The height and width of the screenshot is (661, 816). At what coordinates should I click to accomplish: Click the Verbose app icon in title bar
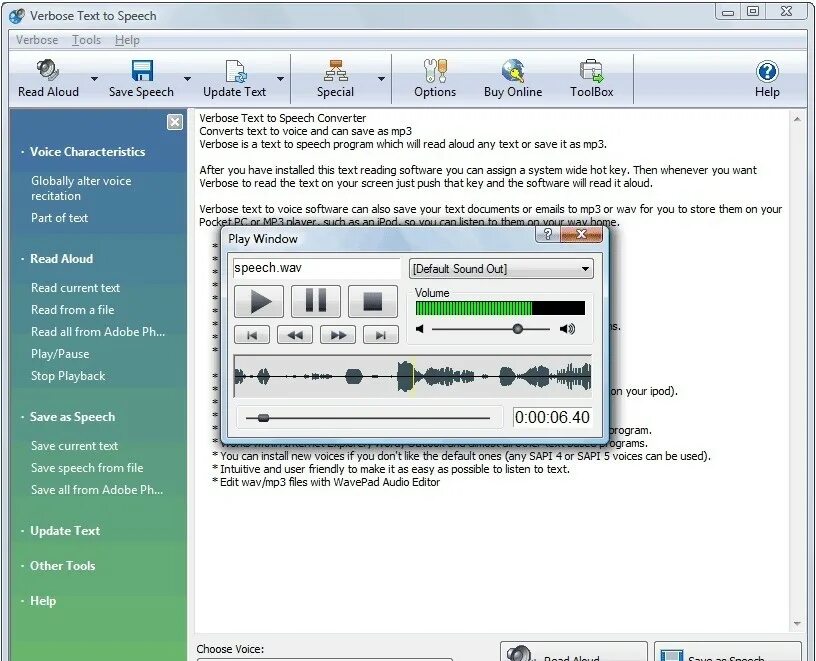click(x=17, y=16)
